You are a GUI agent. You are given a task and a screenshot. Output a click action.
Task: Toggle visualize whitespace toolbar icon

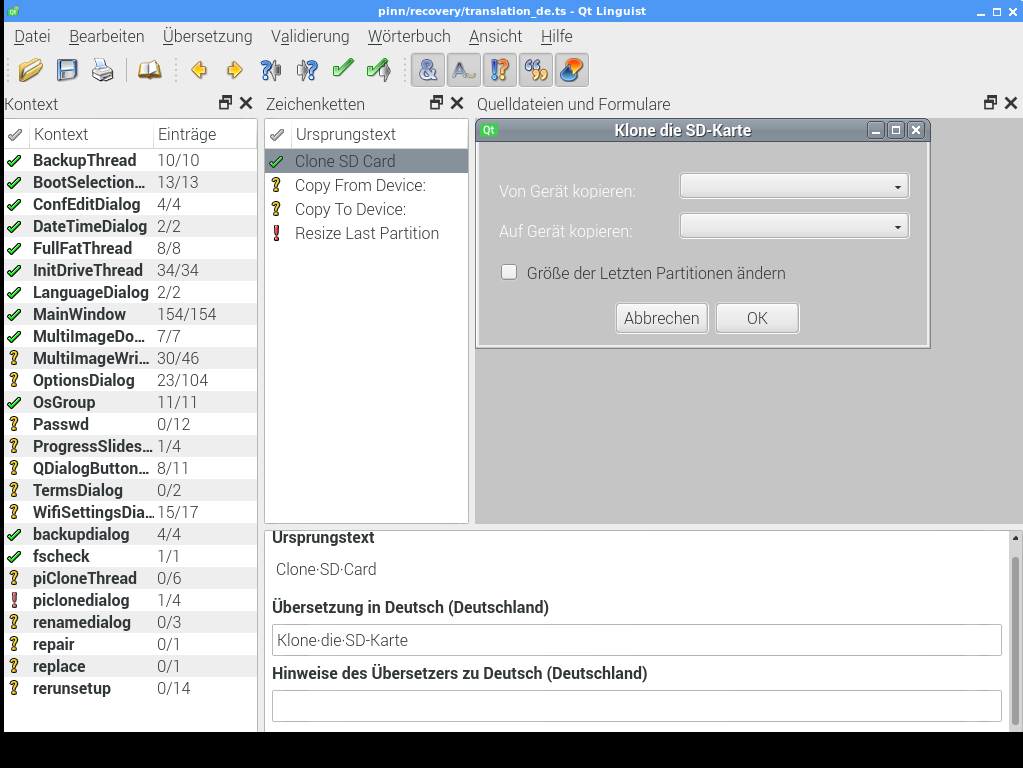tap(572, 70)
